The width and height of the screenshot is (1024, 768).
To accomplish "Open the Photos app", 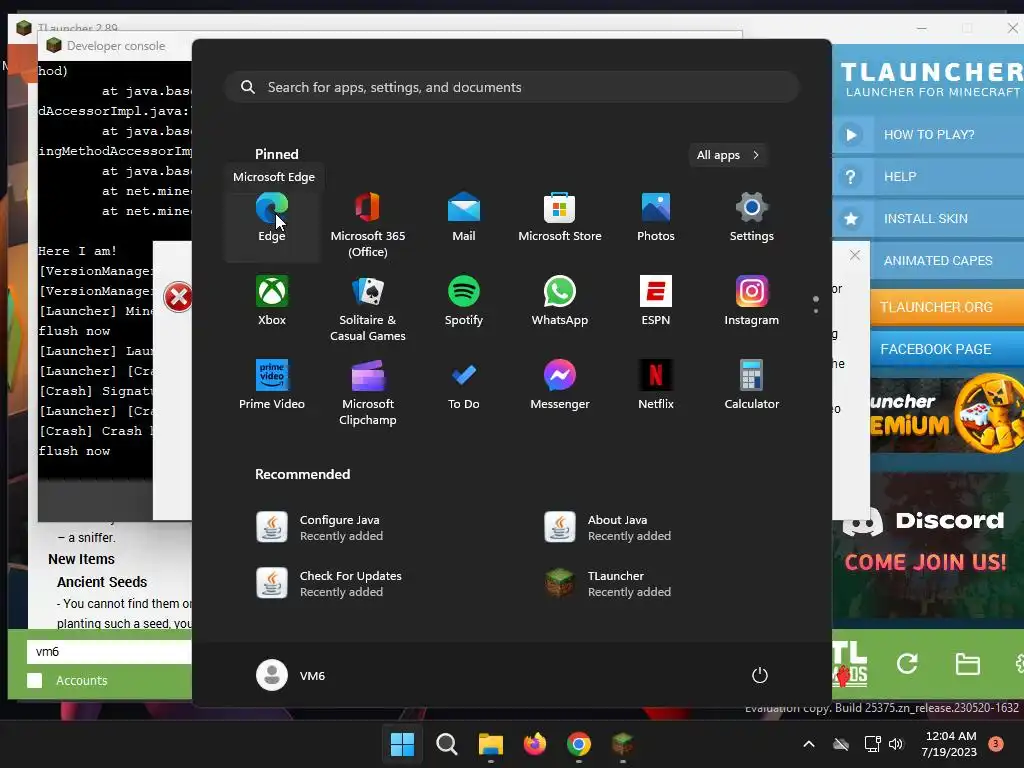I will point(656,217).
